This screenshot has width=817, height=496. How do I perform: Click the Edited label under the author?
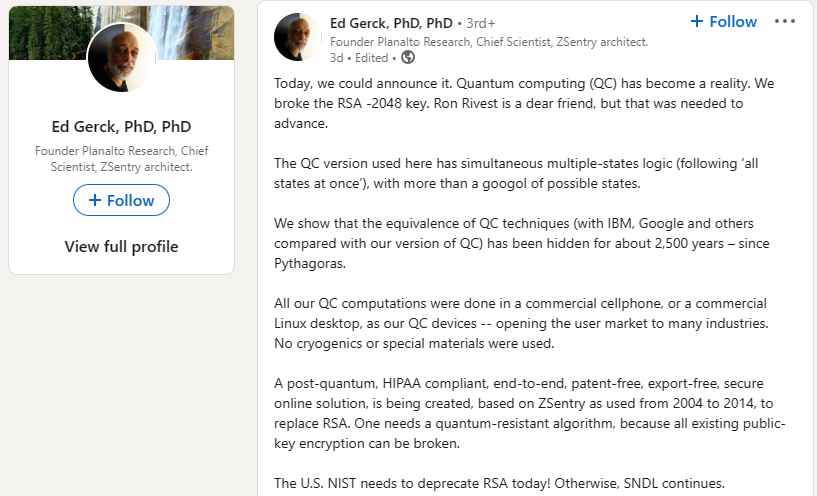(x=372, y=58)
